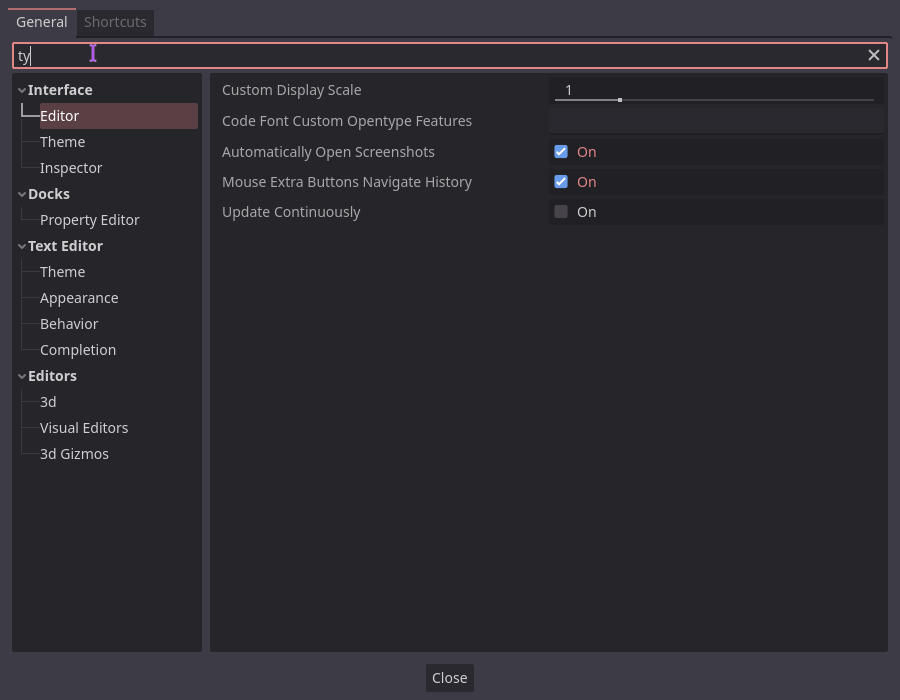Select Appearance under Text Editor
The width and height of the screenshot is (900, 700).
coord(79,297)
